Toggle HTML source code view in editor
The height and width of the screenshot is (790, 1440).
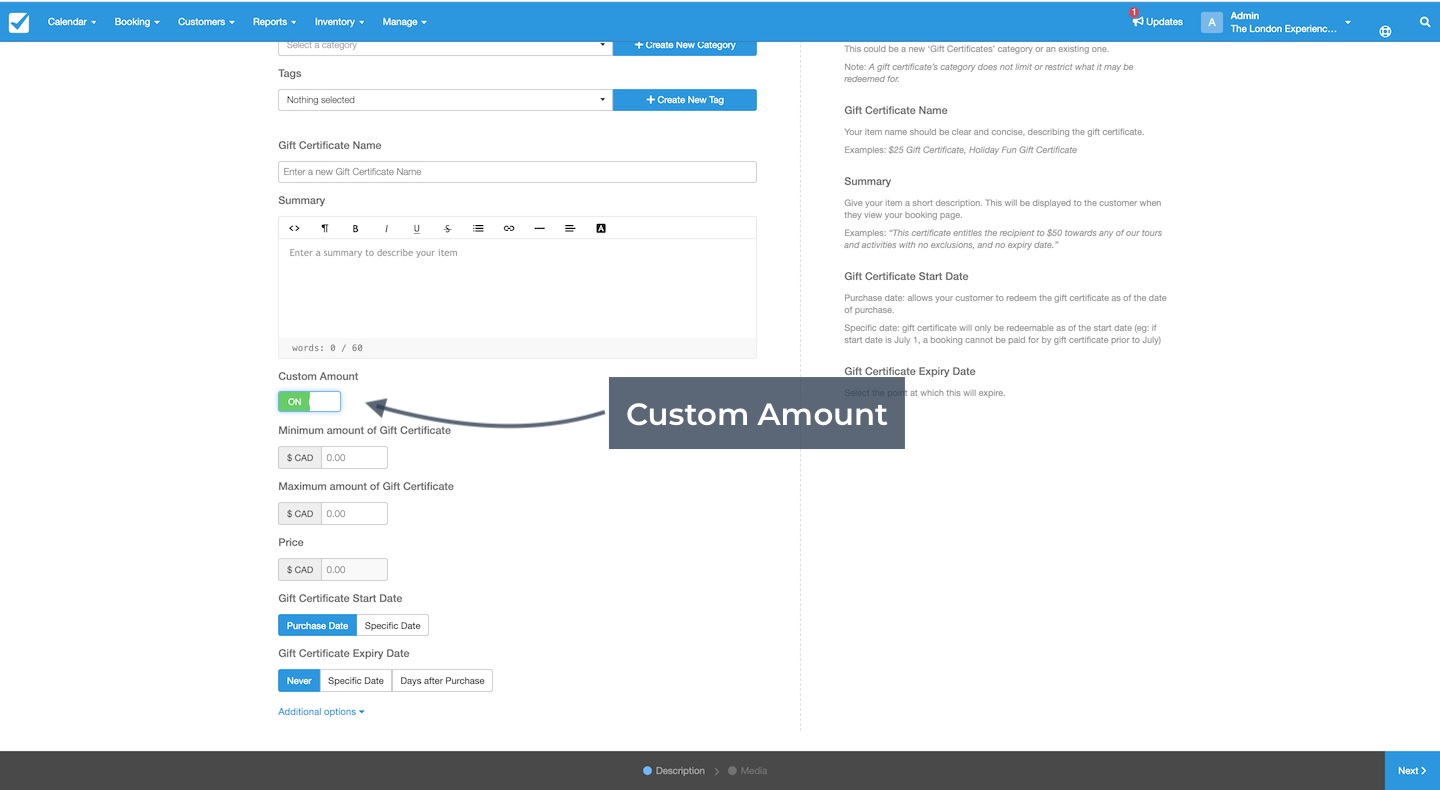294,228
